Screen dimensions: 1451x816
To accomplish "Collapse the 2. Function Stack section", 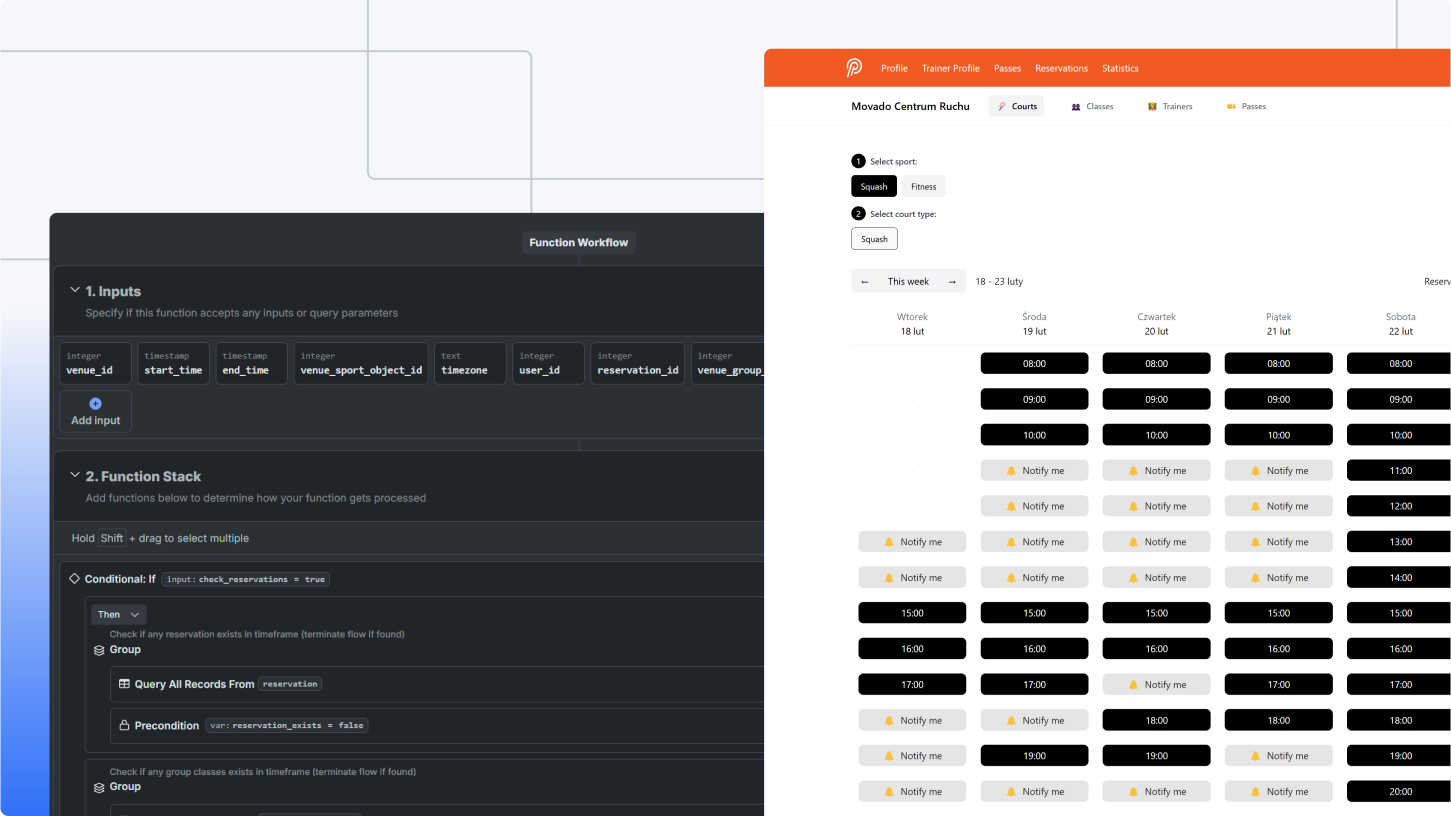I will (x=74, y=476).
